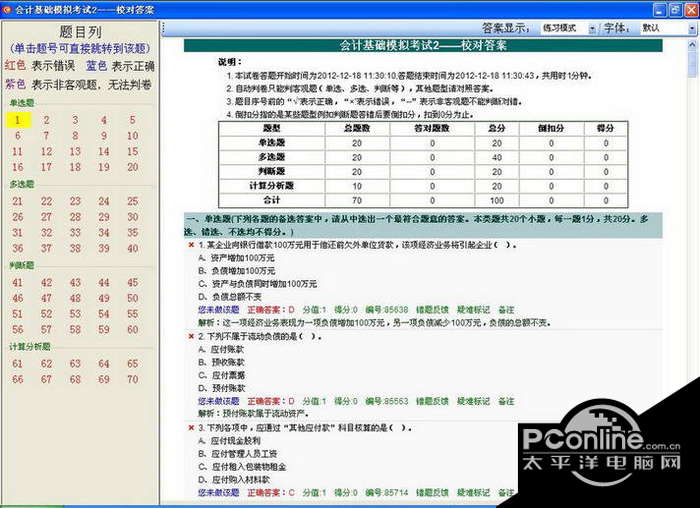The height and width of the screenshot is (508, 700).
Task: Jump to question number 8
Action: click(75, 136)
